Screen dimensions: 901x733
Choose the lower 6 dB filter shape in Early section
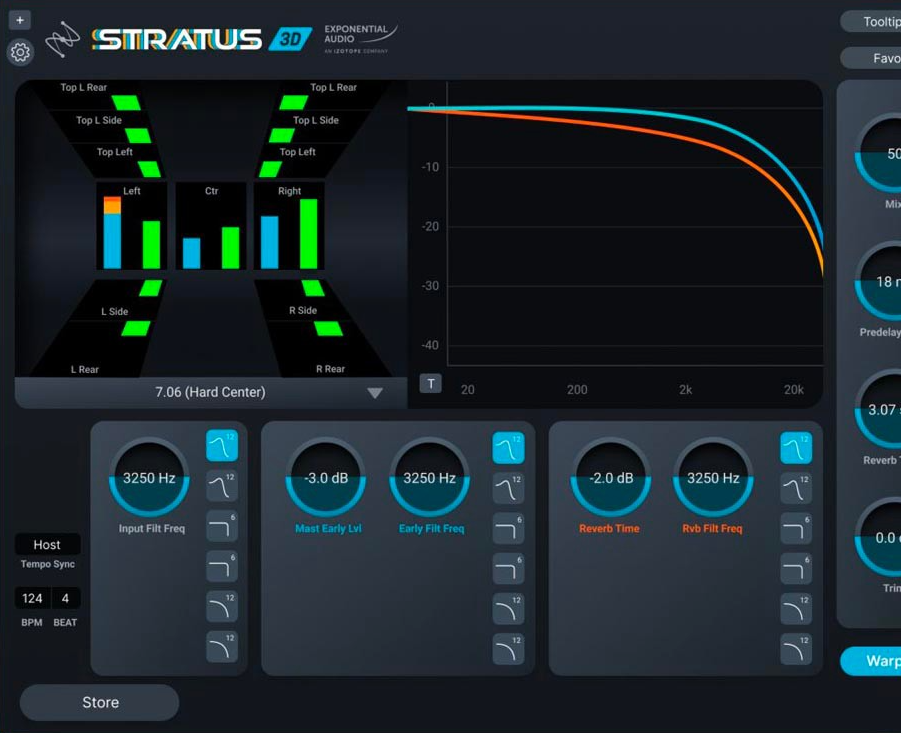point(509,569)
